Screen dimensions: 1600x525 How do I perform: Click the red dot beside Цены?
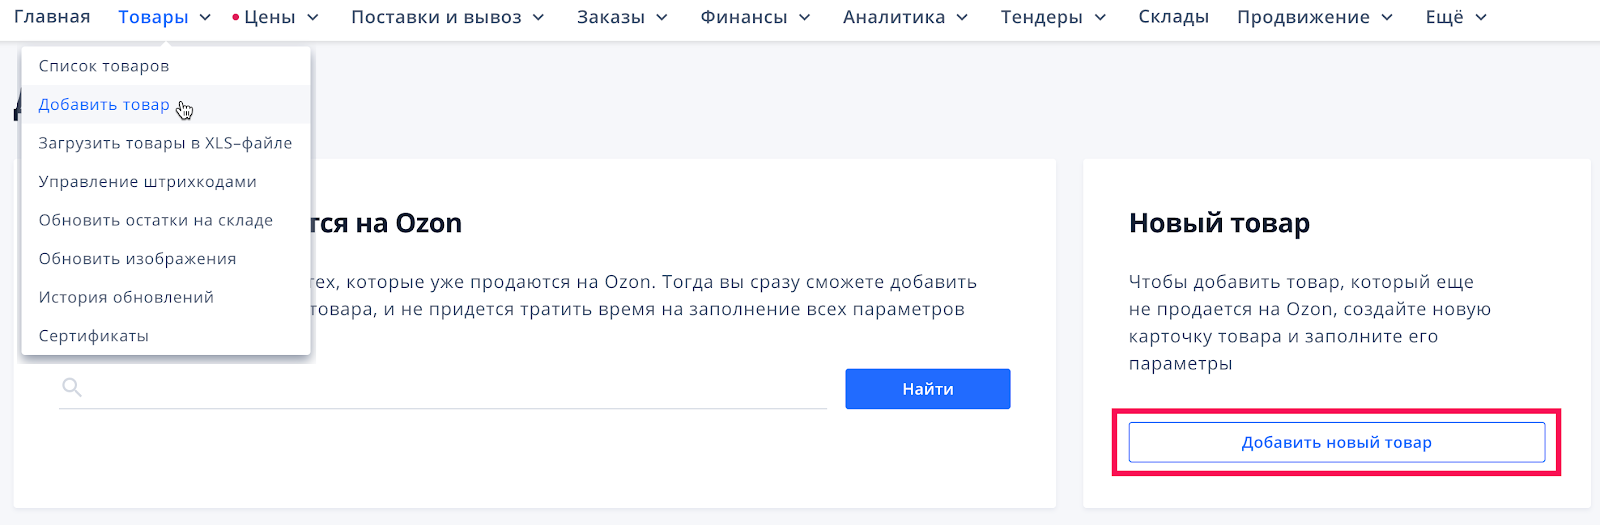click(235, 18)
